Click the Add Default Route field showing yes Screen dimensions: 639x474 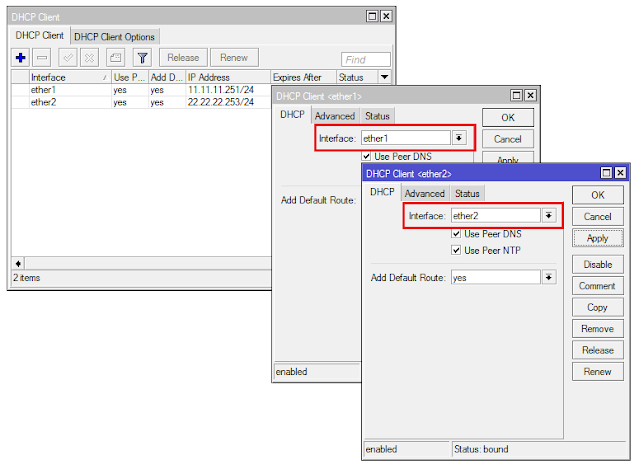(x=496, y=278)
